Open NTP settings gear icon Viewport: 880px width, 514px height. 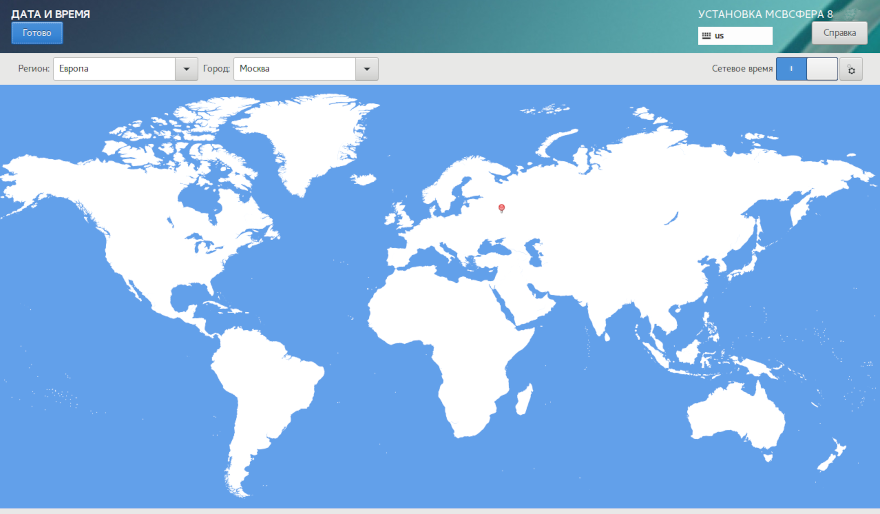[851, 70]
